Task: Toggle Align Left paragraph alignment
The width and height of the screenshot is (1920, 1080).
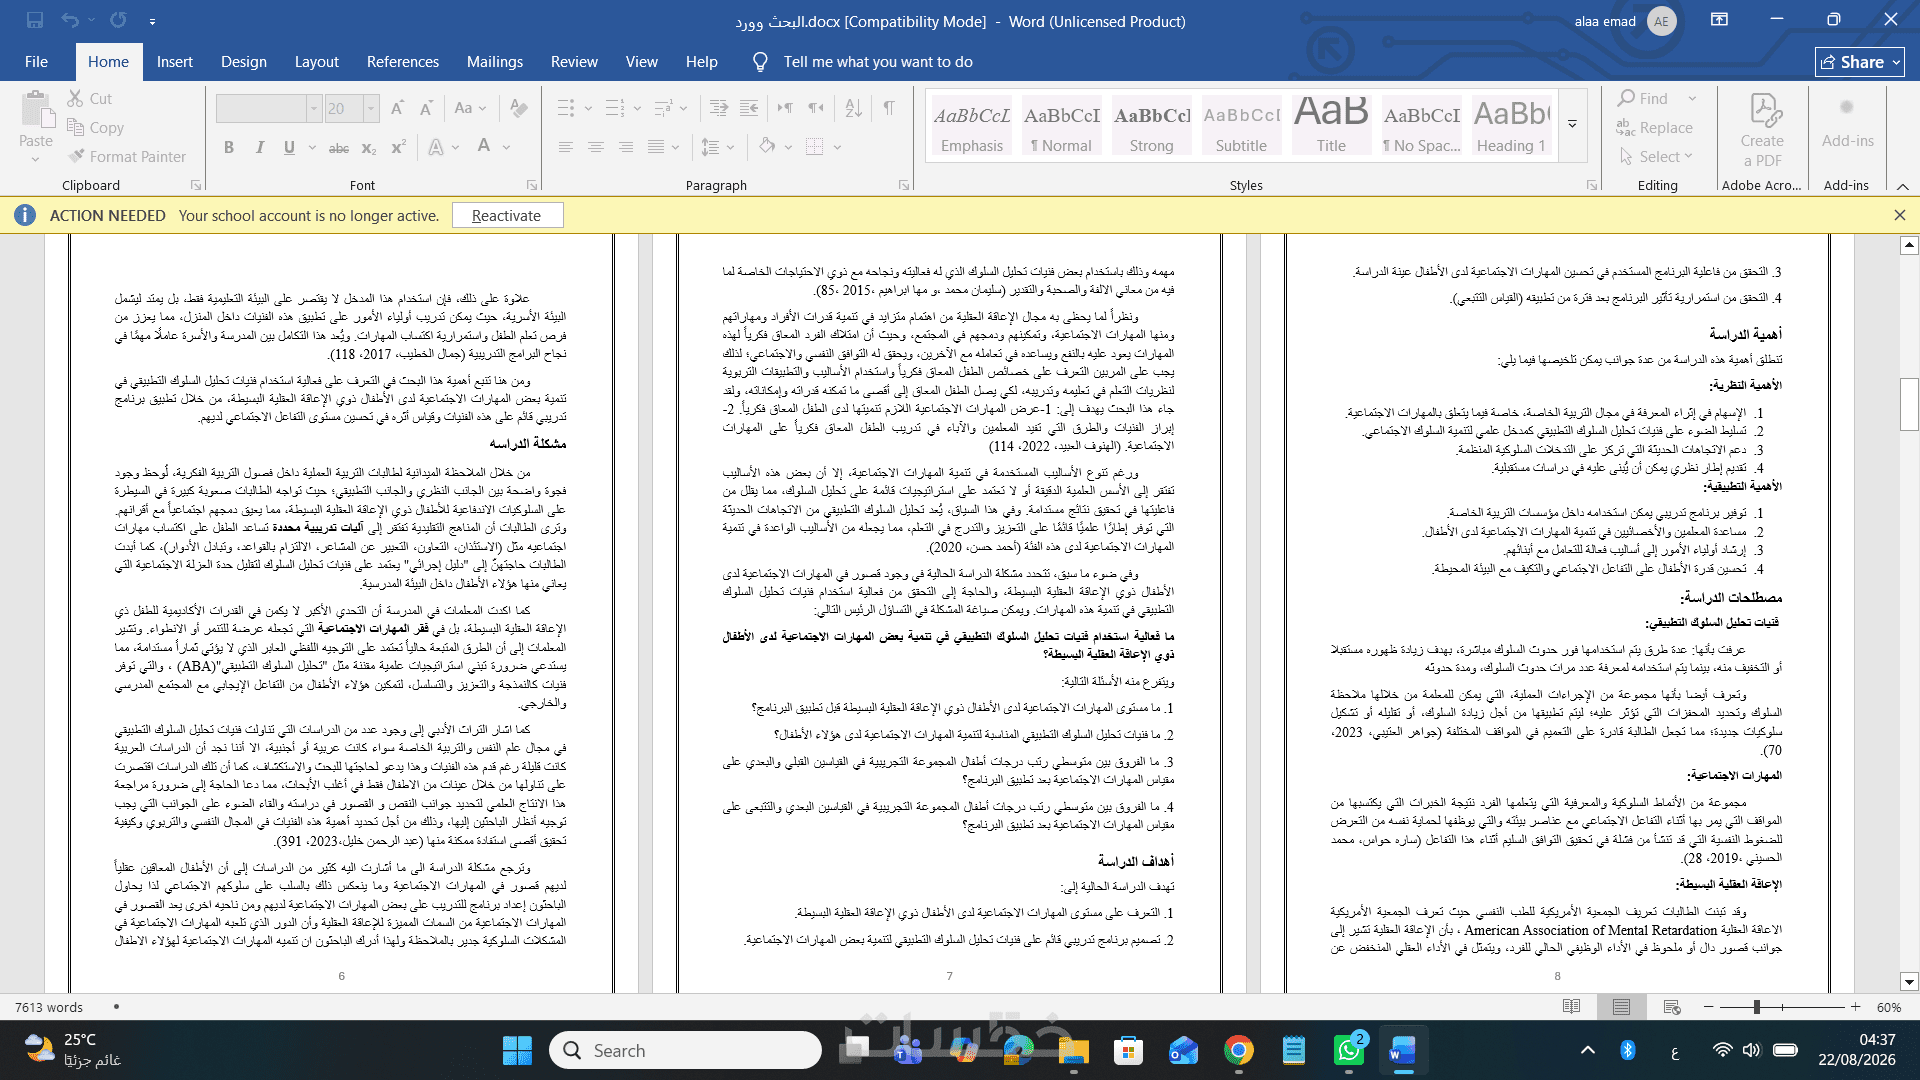Action: pos(565,147)
